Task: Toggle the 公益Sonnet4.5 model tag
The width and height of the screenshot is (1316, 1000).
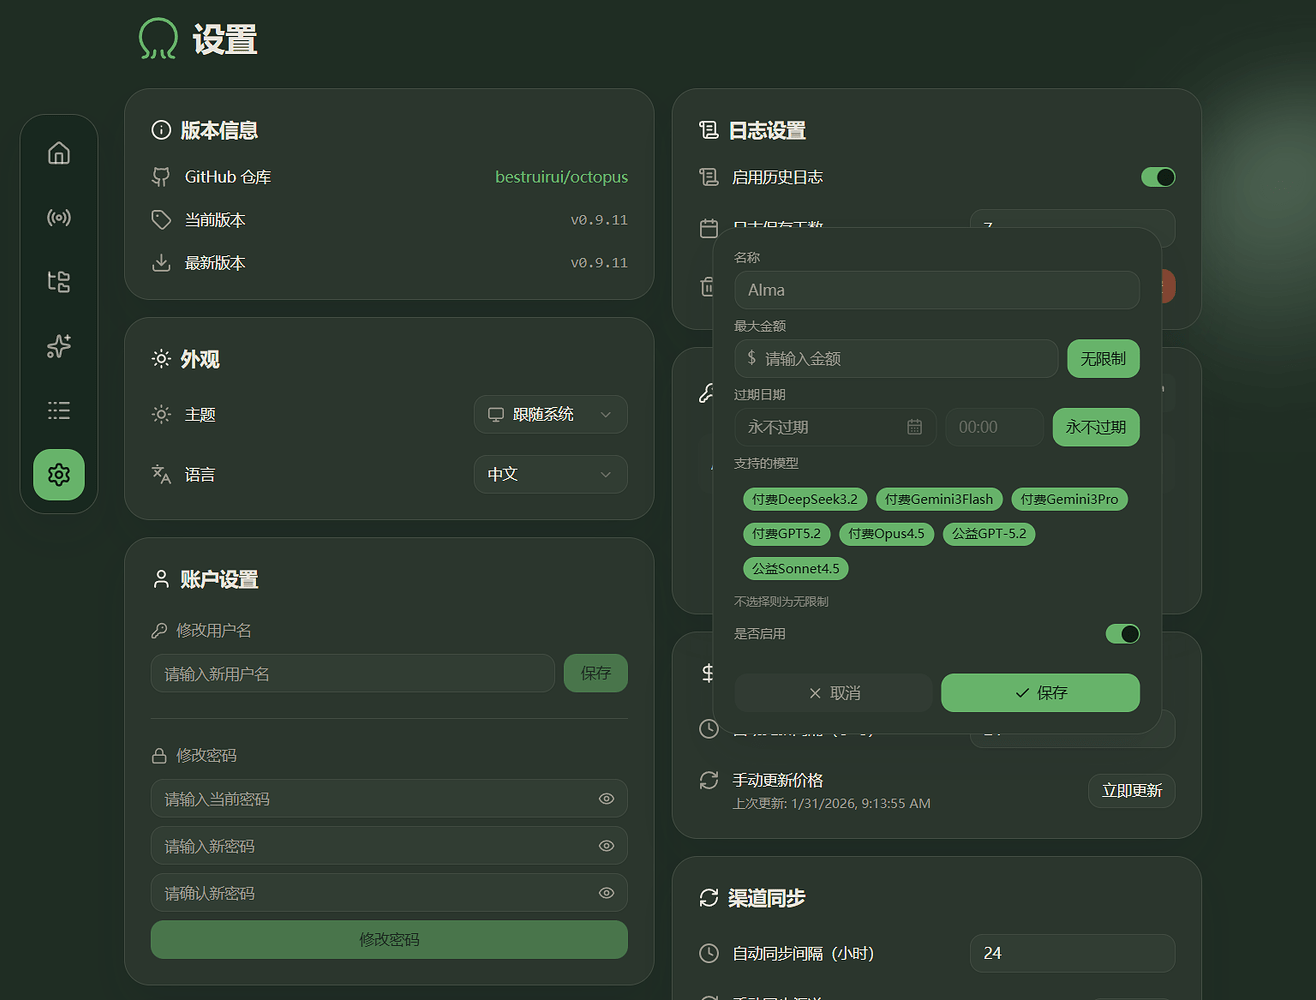Action: 796,568
